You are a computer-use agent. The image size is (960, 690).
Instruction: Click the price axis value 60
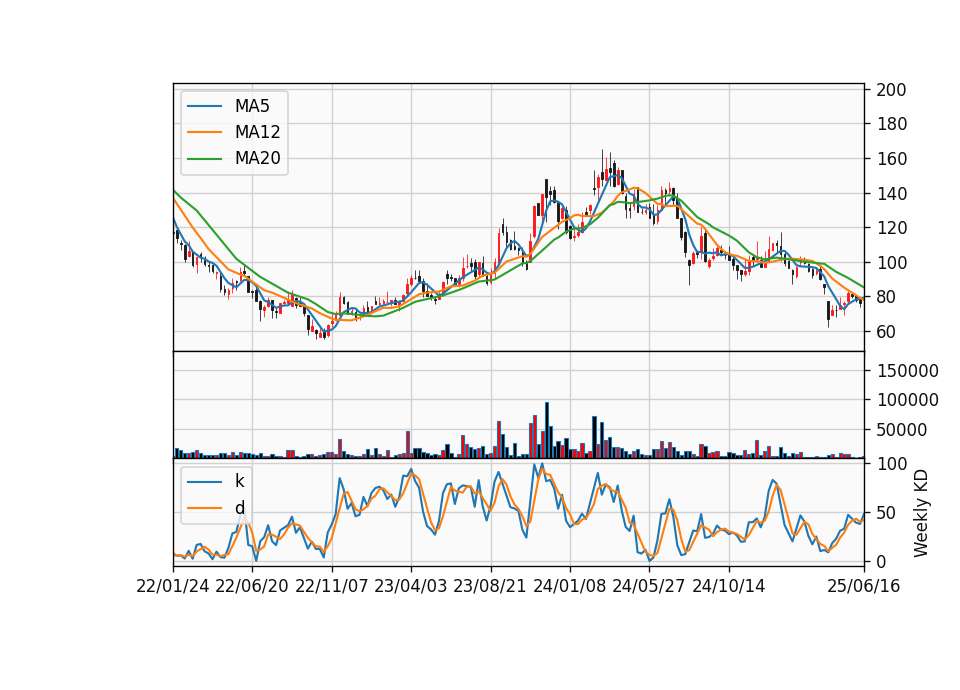click(887, 332)
